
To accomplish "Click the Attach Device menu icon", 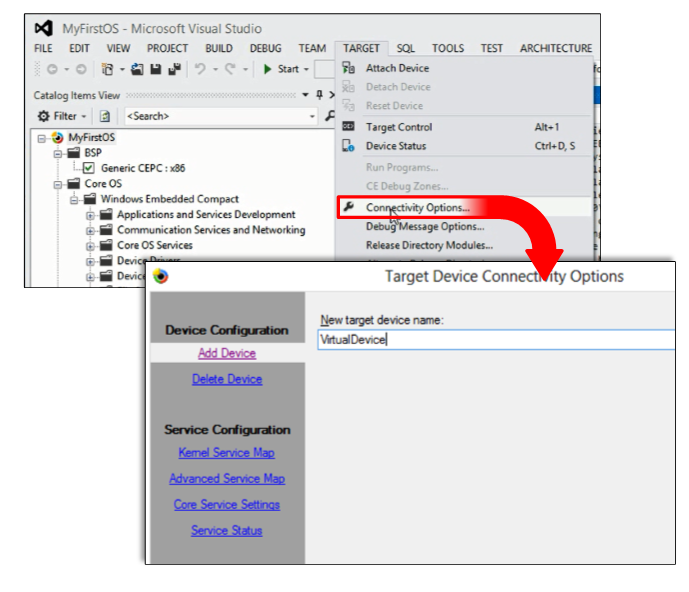I will (x=348, y=68).
